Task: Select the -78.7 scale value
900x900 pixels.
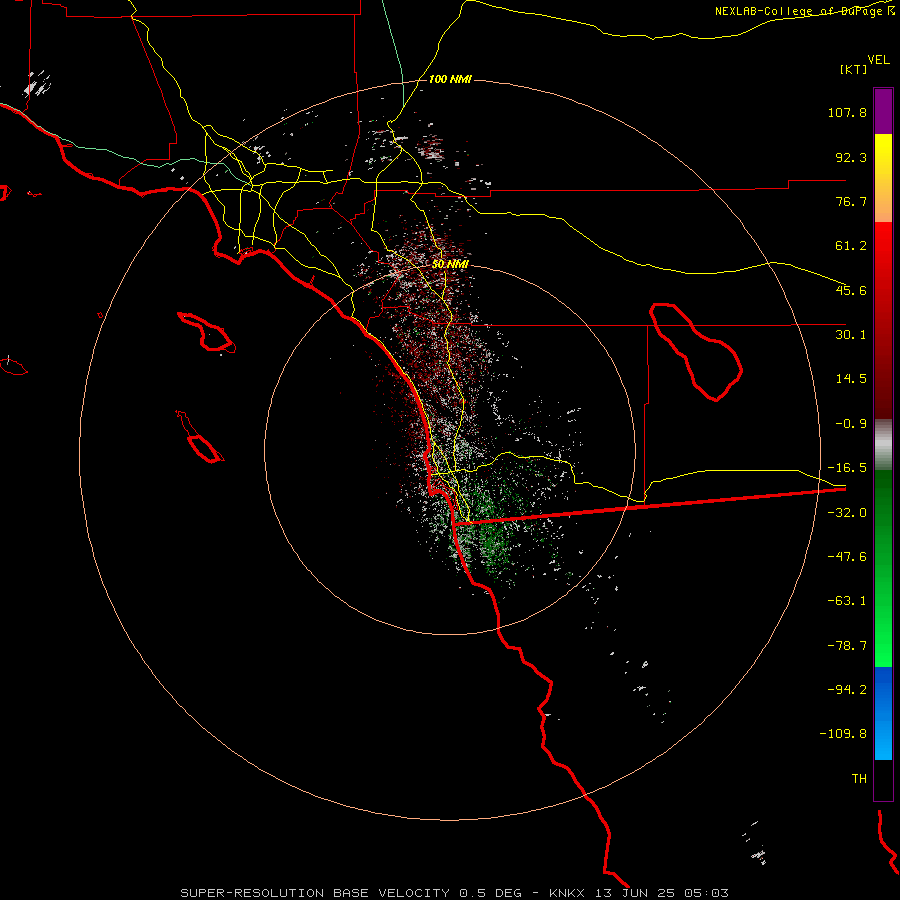Action: tap(847, 646)
